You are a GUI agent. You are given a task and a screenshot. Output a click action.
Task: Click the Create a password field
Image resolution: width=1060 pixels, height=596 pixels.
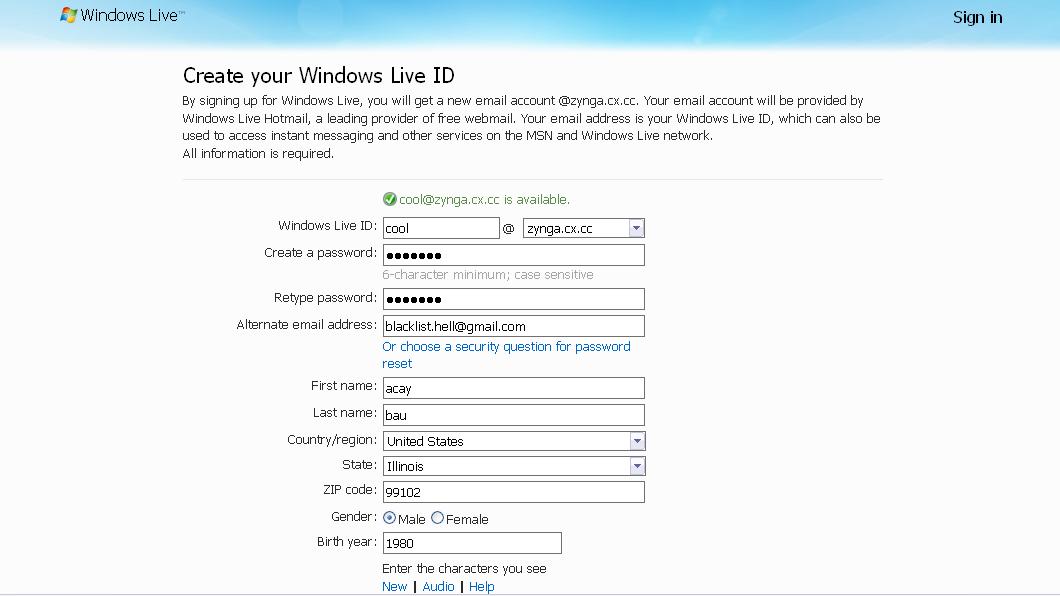[x=514, y=255]
